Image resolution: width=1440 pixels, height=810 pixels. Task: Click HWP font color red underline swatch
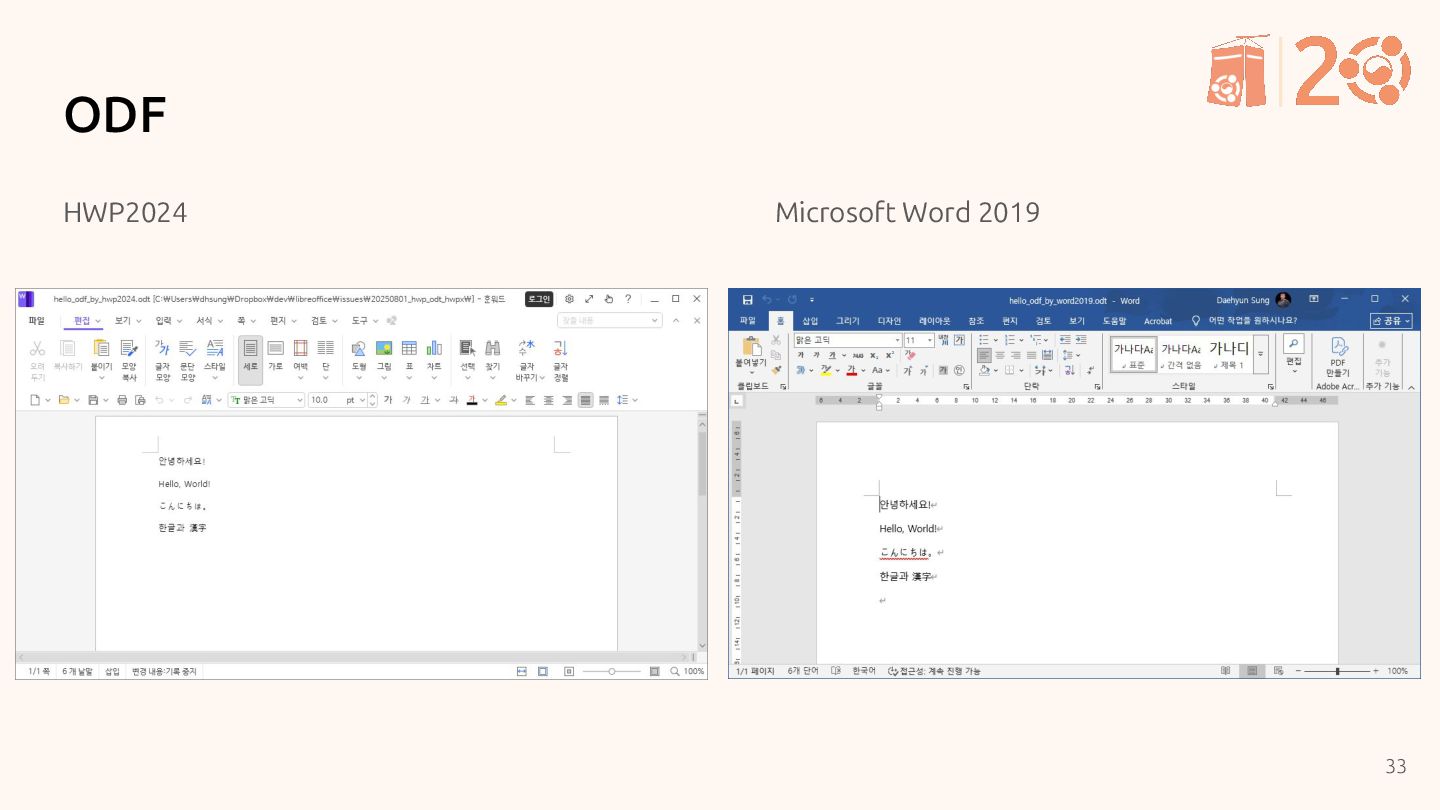click(471, 400)
